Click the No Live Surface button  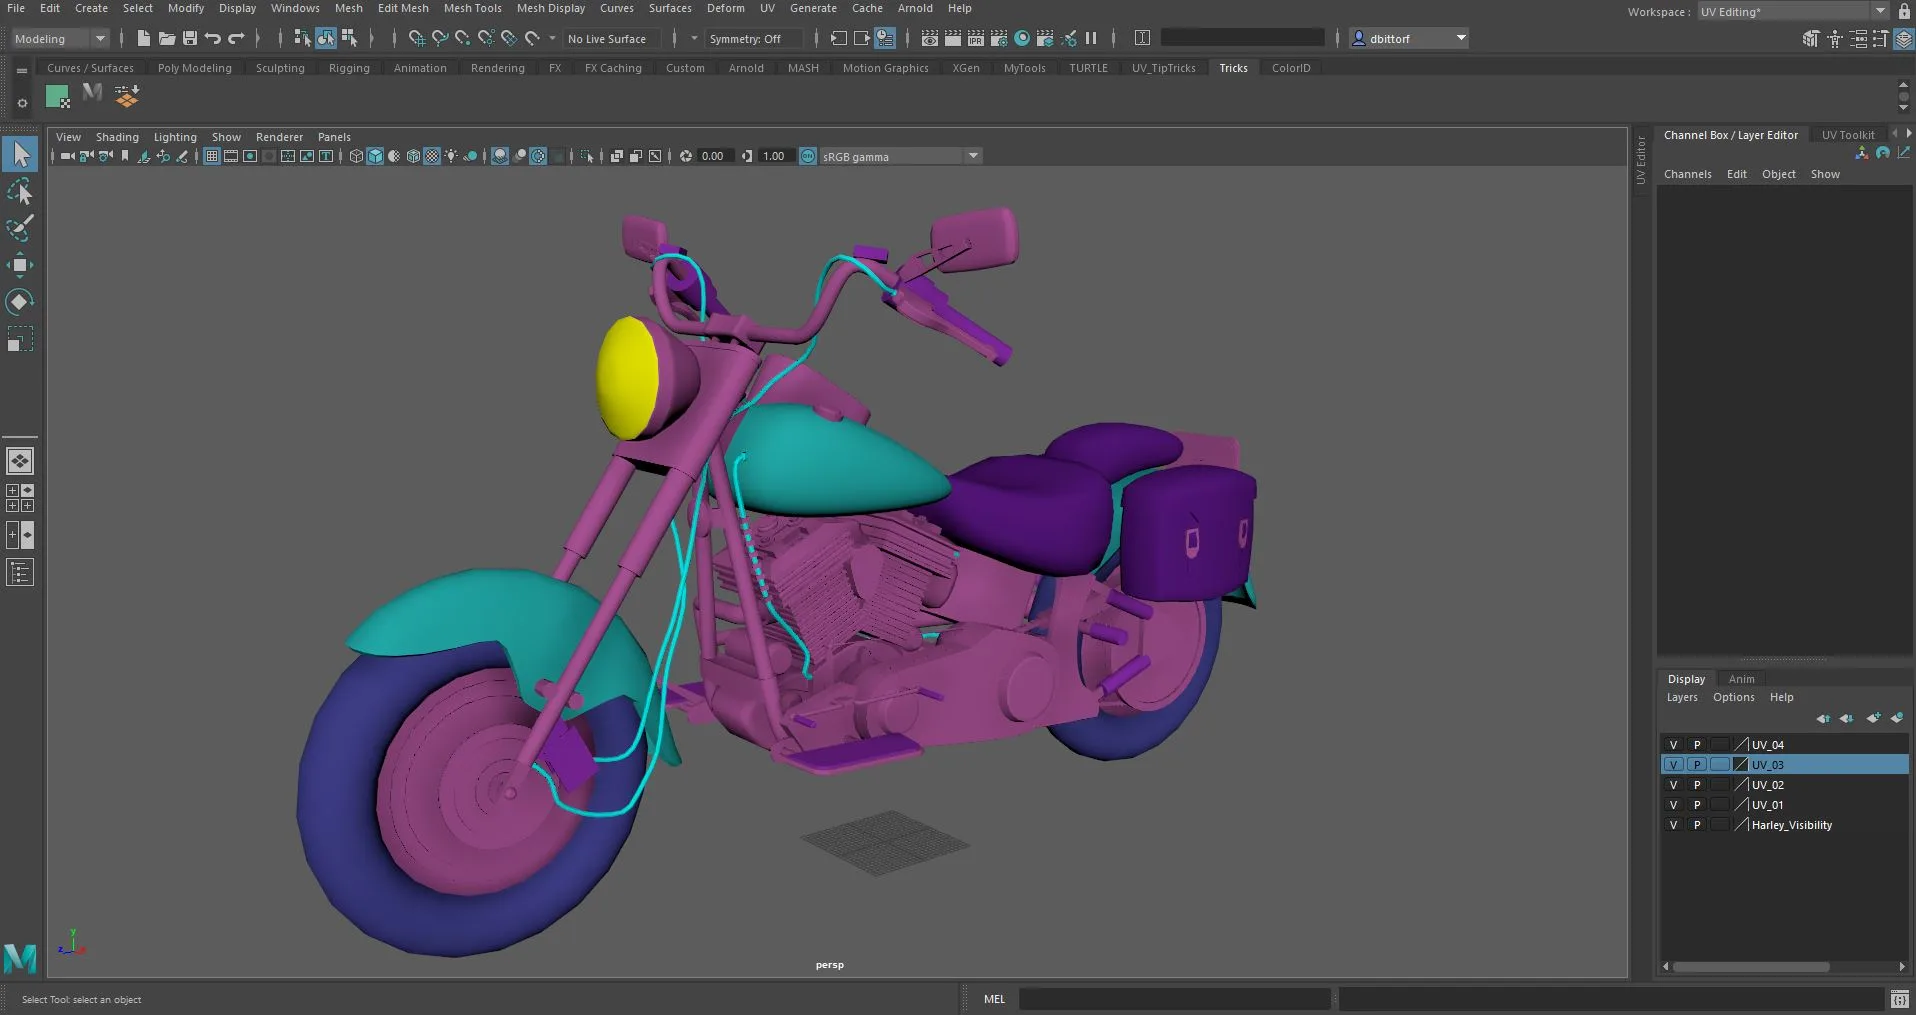607,38
